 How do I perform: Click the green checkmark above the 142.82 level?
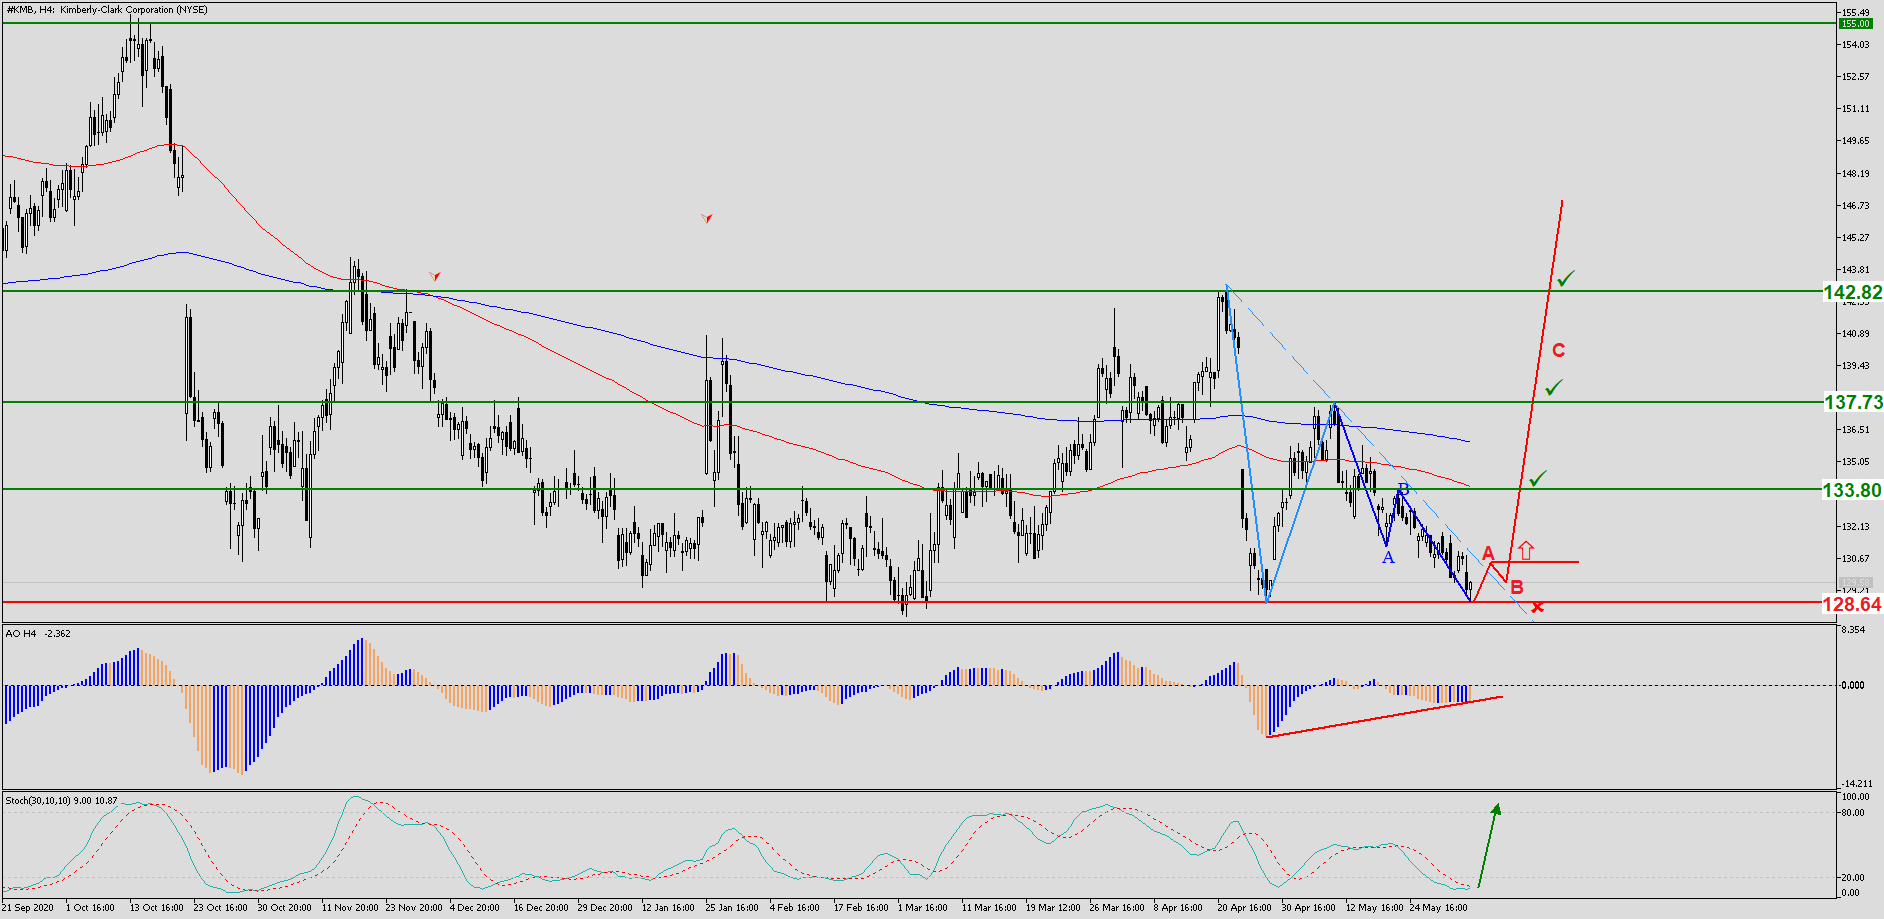click(1565, 278)
